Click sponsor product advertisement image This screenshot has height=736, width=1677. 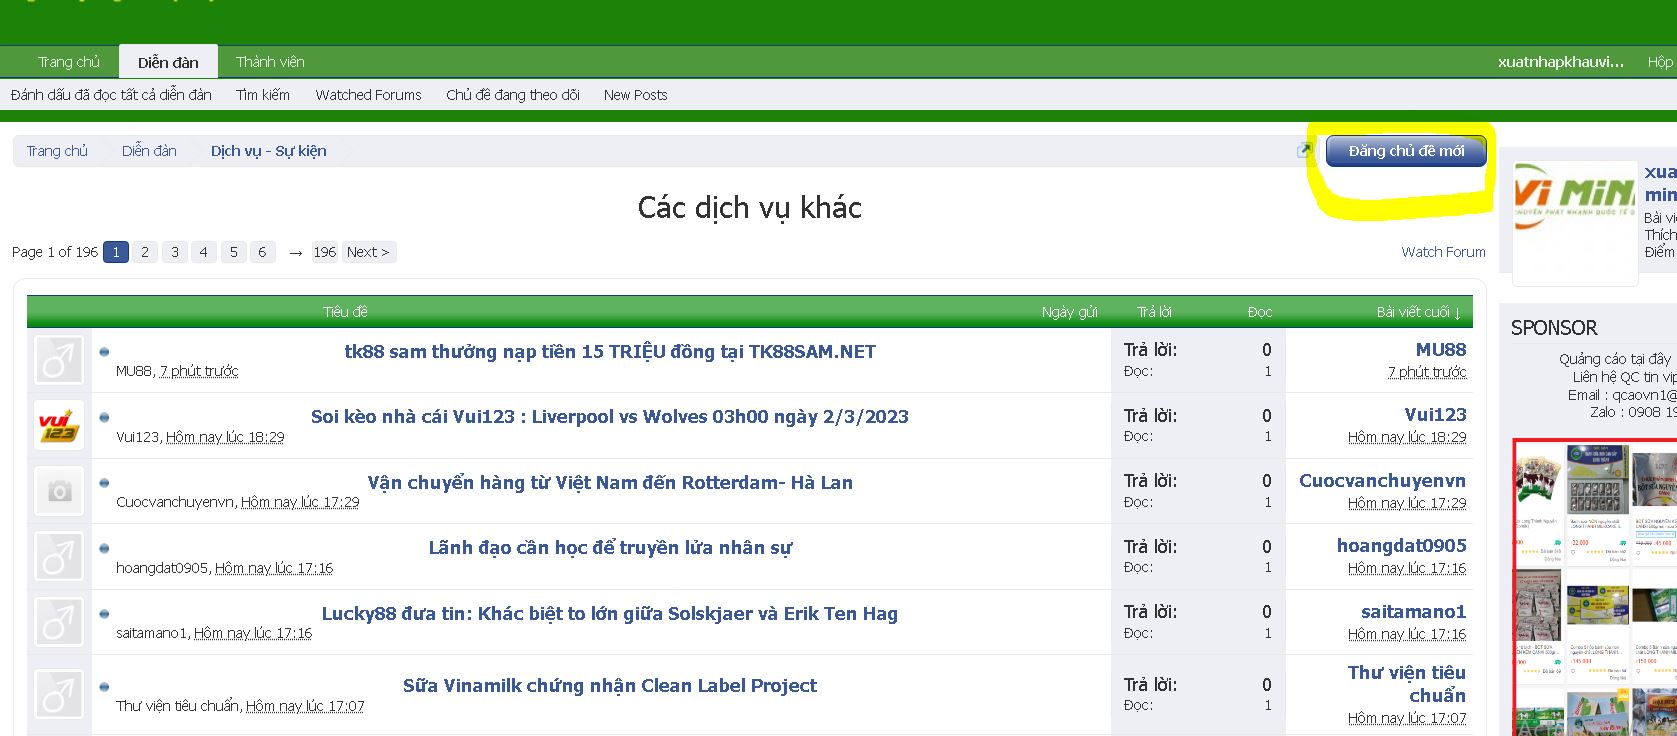1594,590
